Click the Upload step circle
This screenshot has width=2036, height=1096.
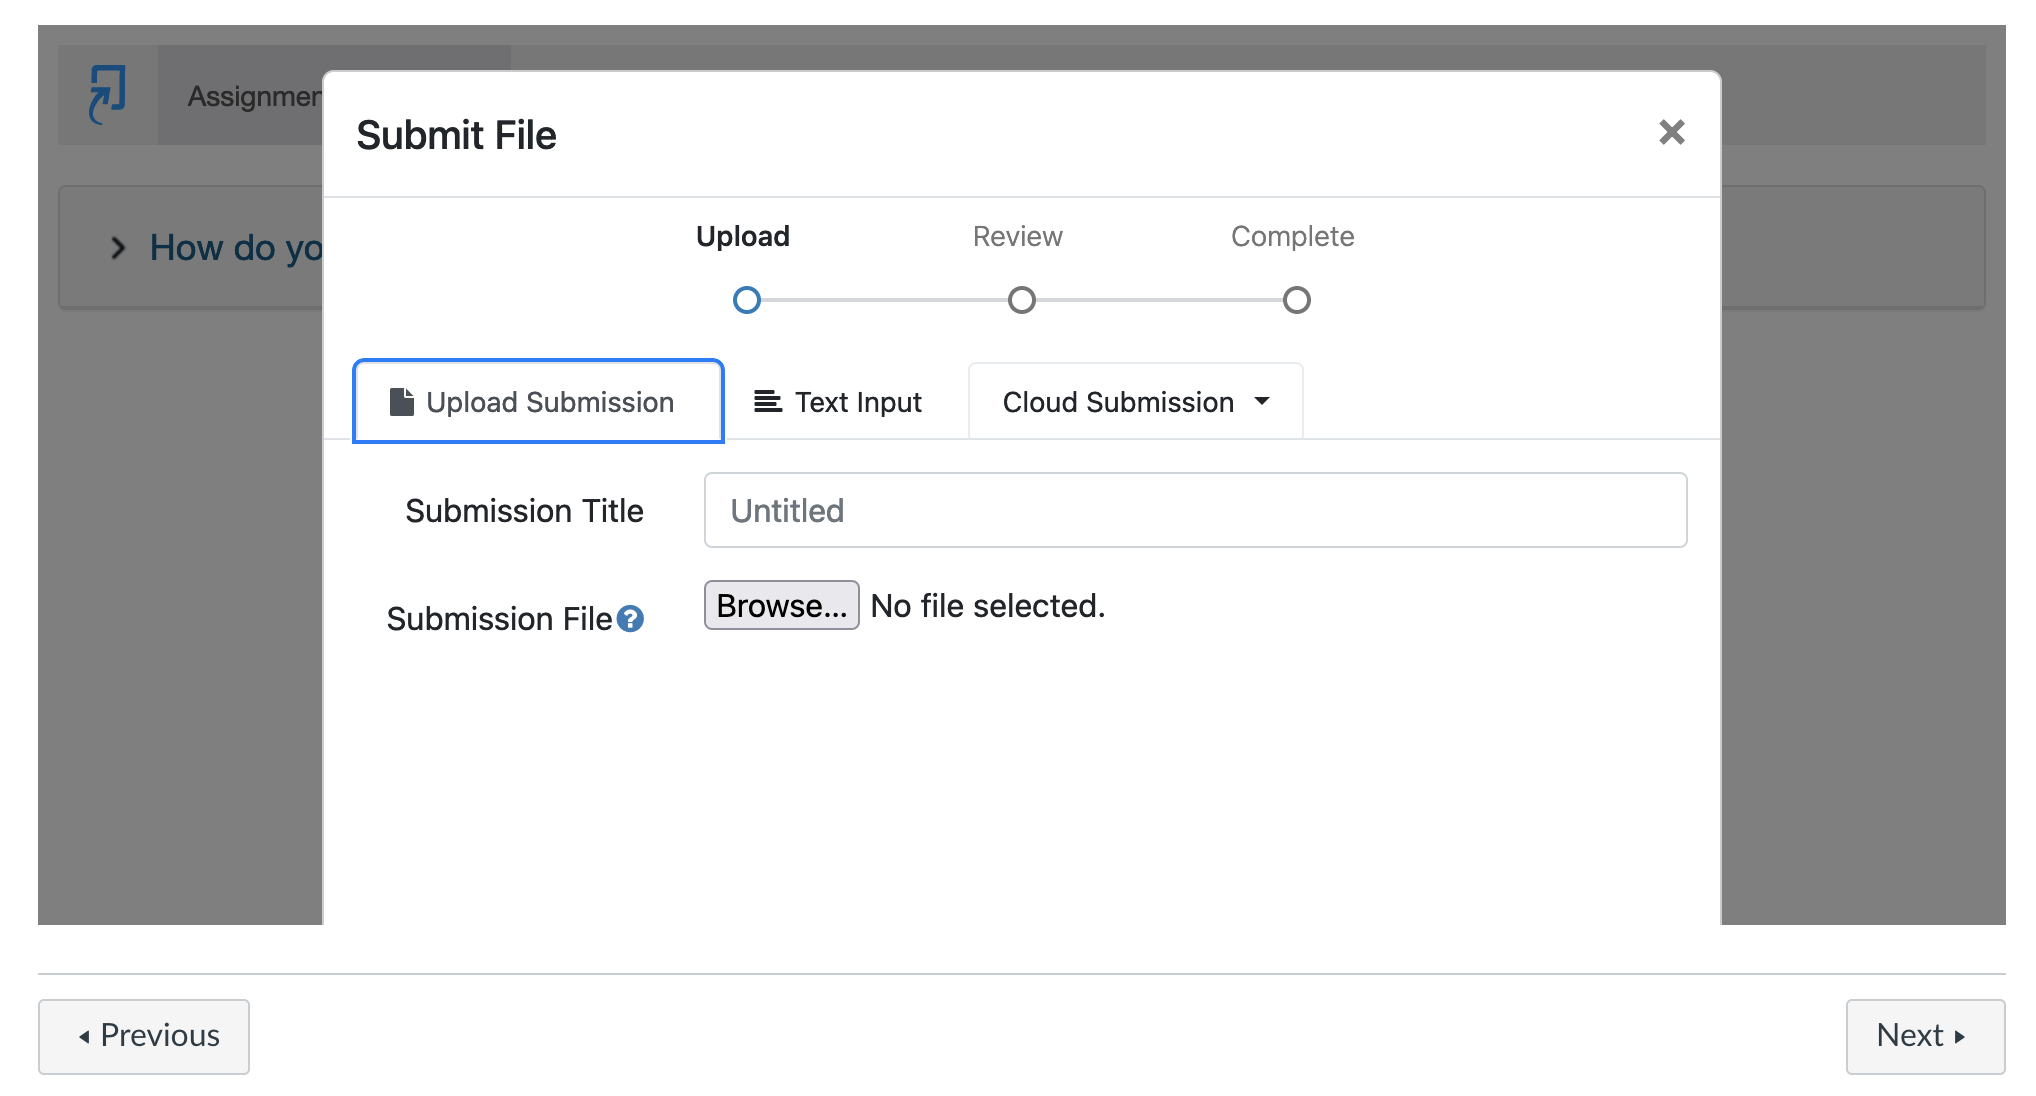click(747, 300)
